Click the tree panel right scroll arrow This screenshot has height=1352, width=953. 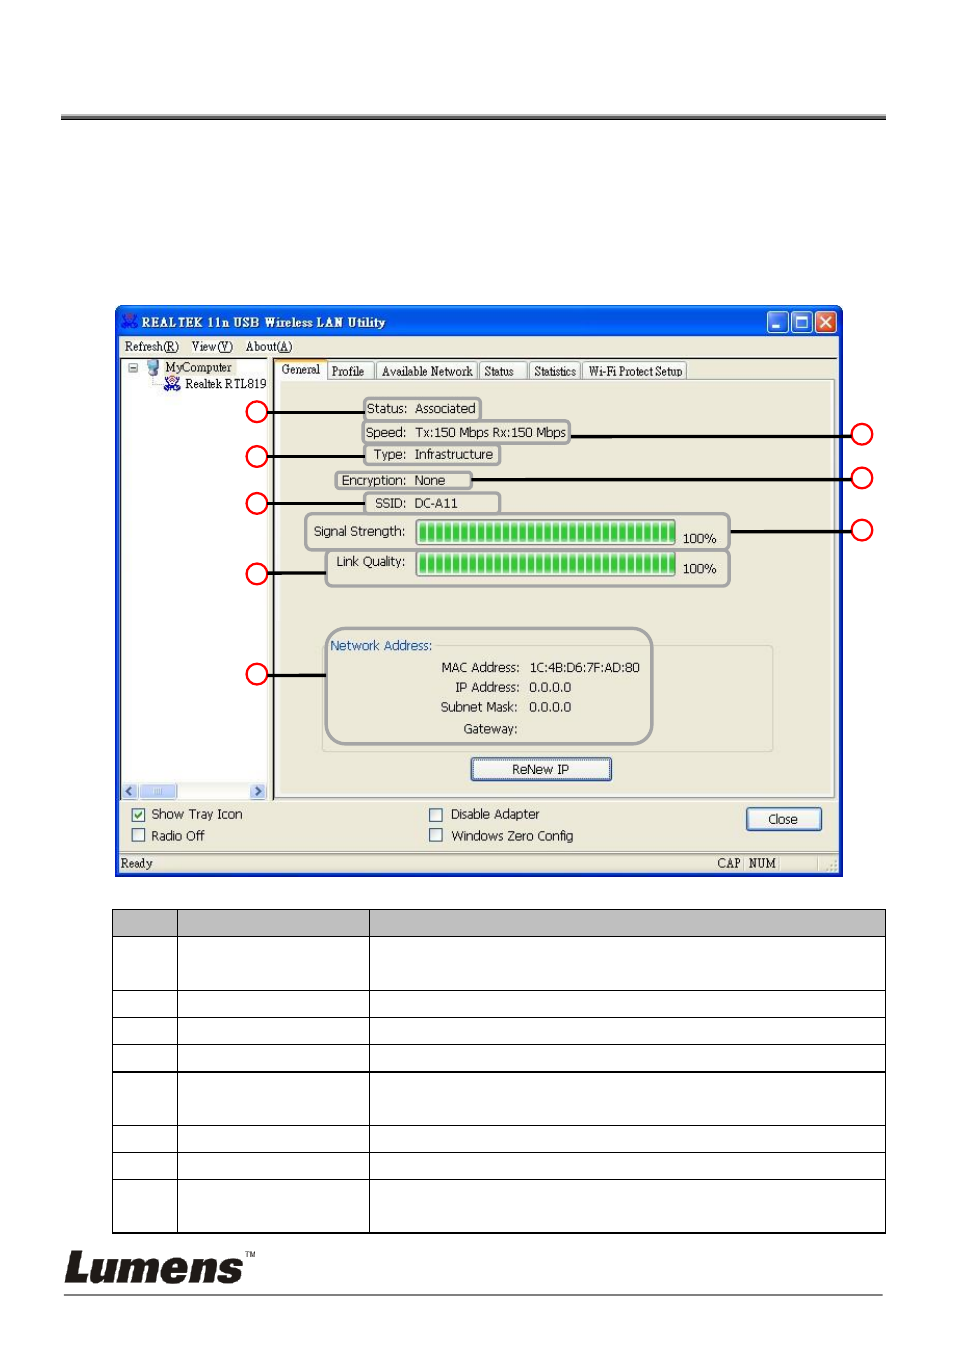point(258,791)
